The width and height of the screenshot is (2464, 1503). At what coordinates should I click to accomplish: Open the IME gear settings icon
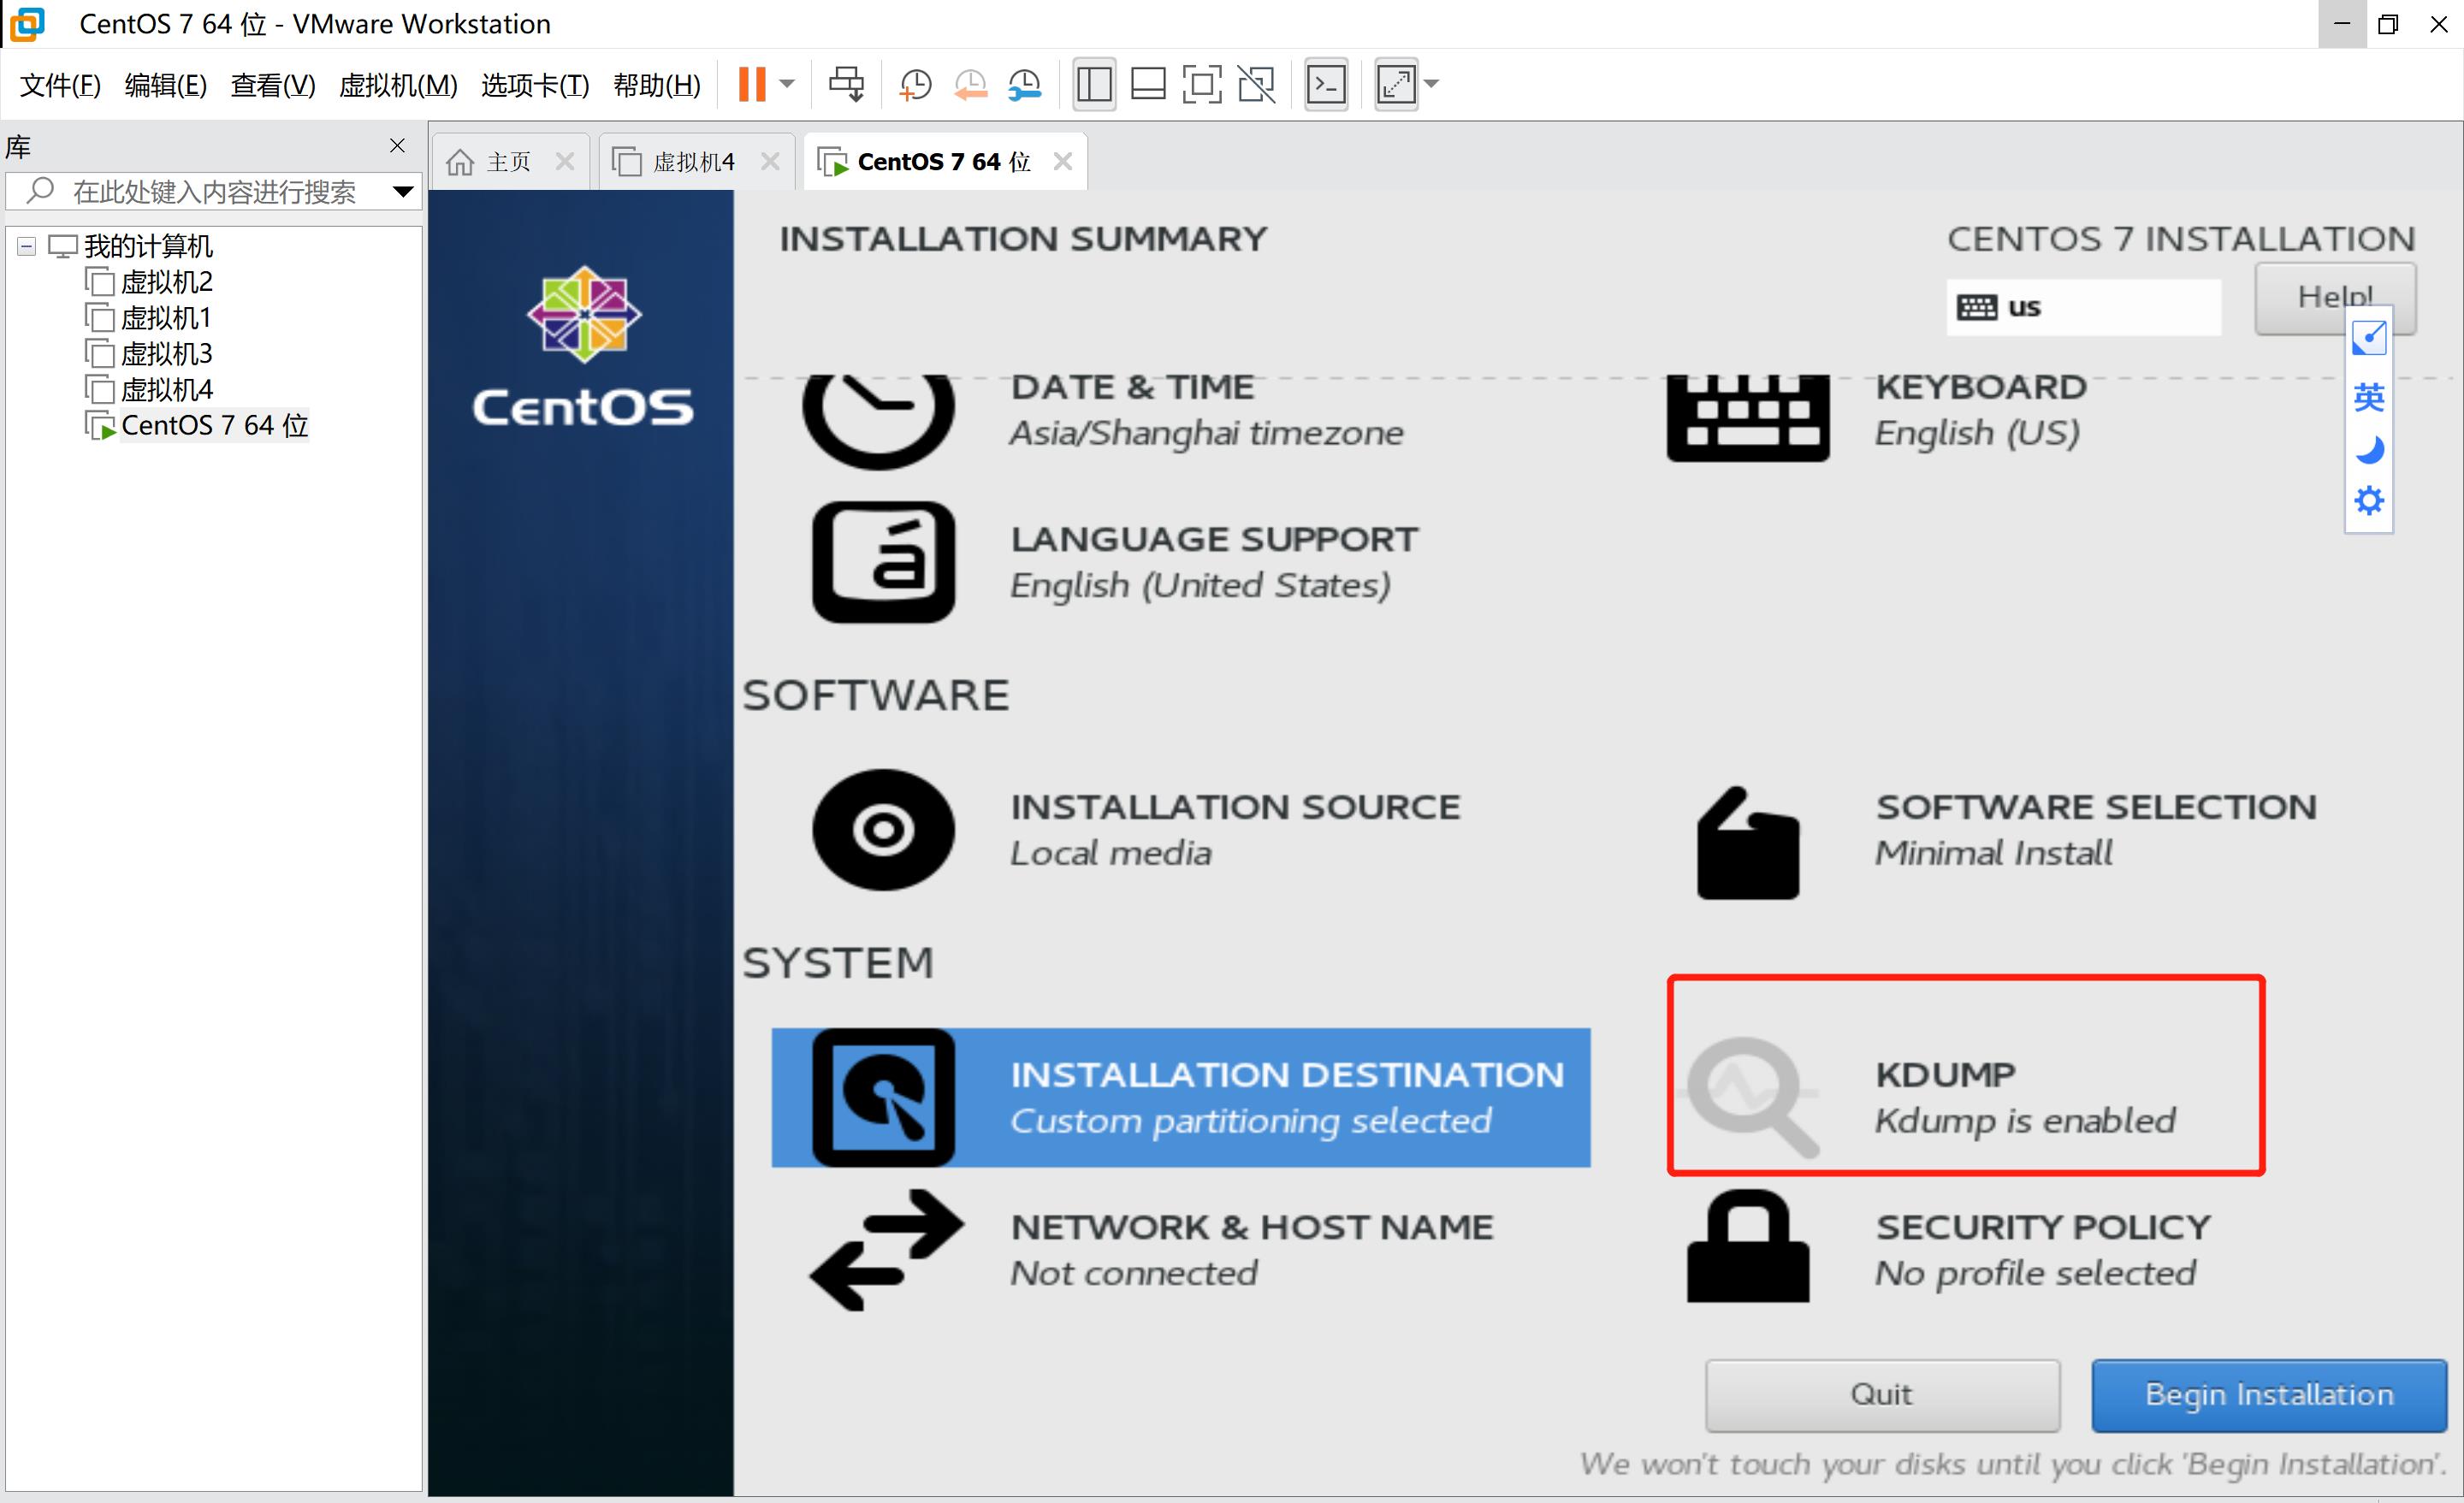pyautogui.click(x=2369, y=501)
